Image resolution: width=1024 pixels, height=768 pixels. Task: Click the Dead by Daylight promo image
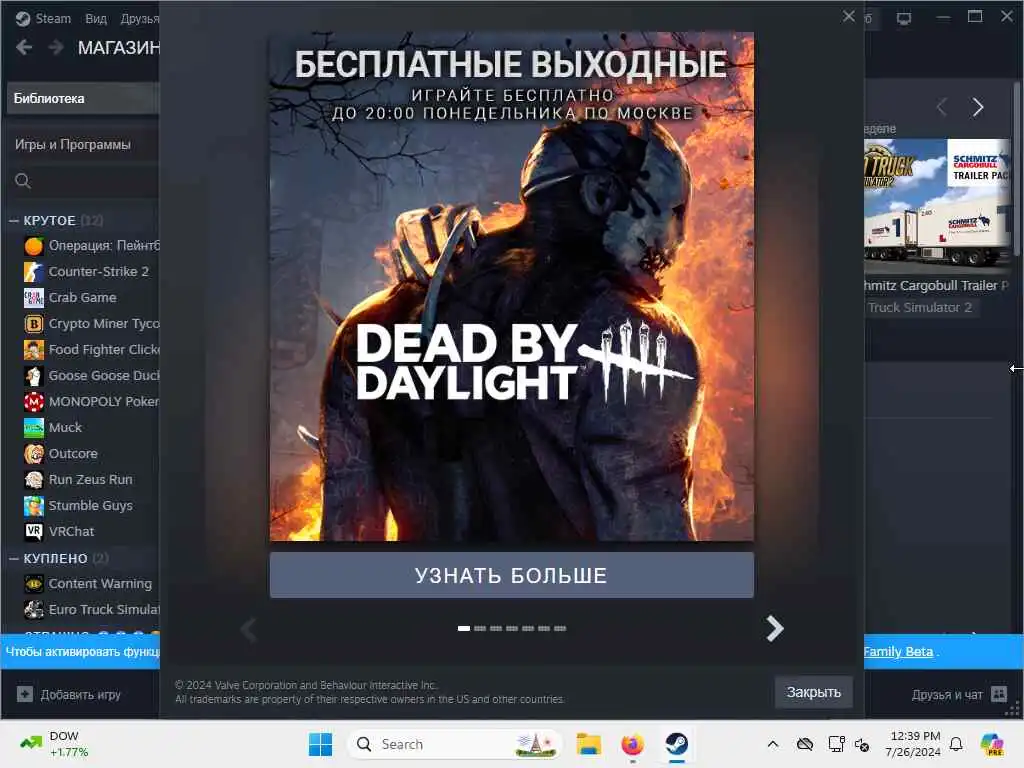511,286
